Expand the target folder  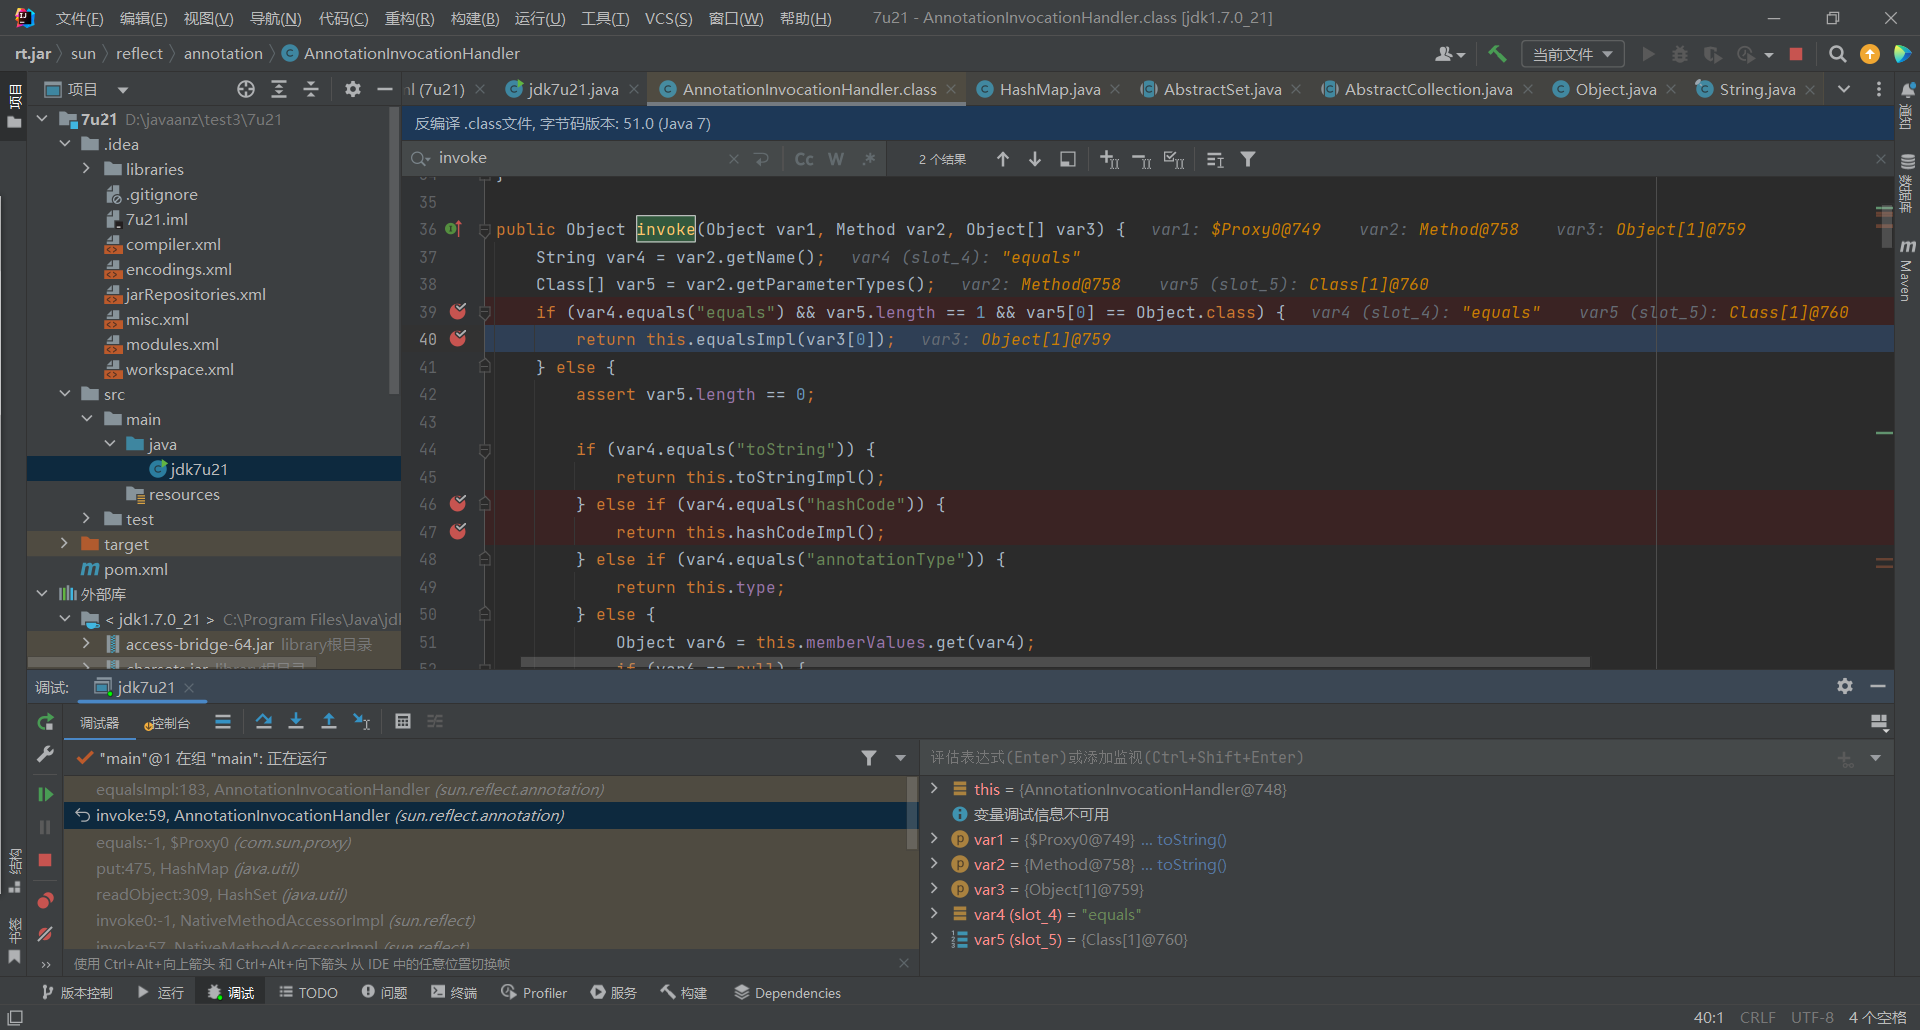coord(65,544)
